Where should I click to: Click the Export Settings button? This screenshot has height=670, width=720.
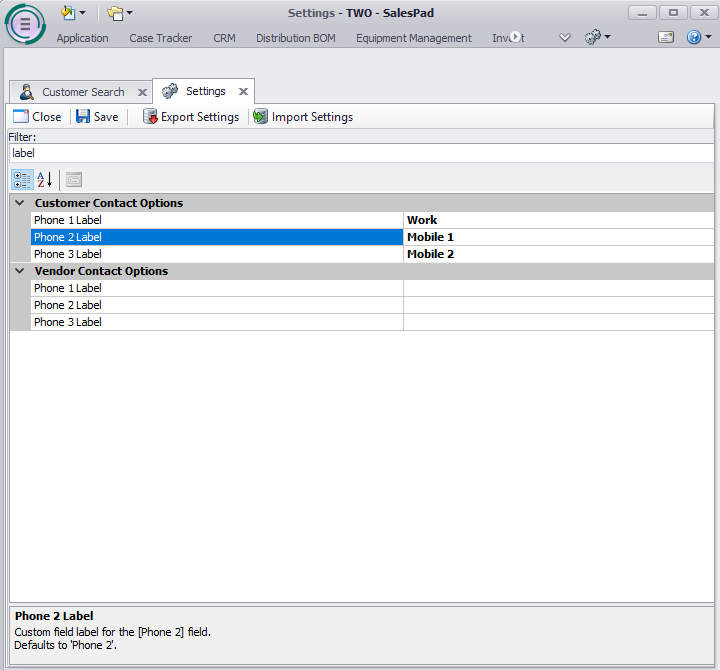(191, 117)
